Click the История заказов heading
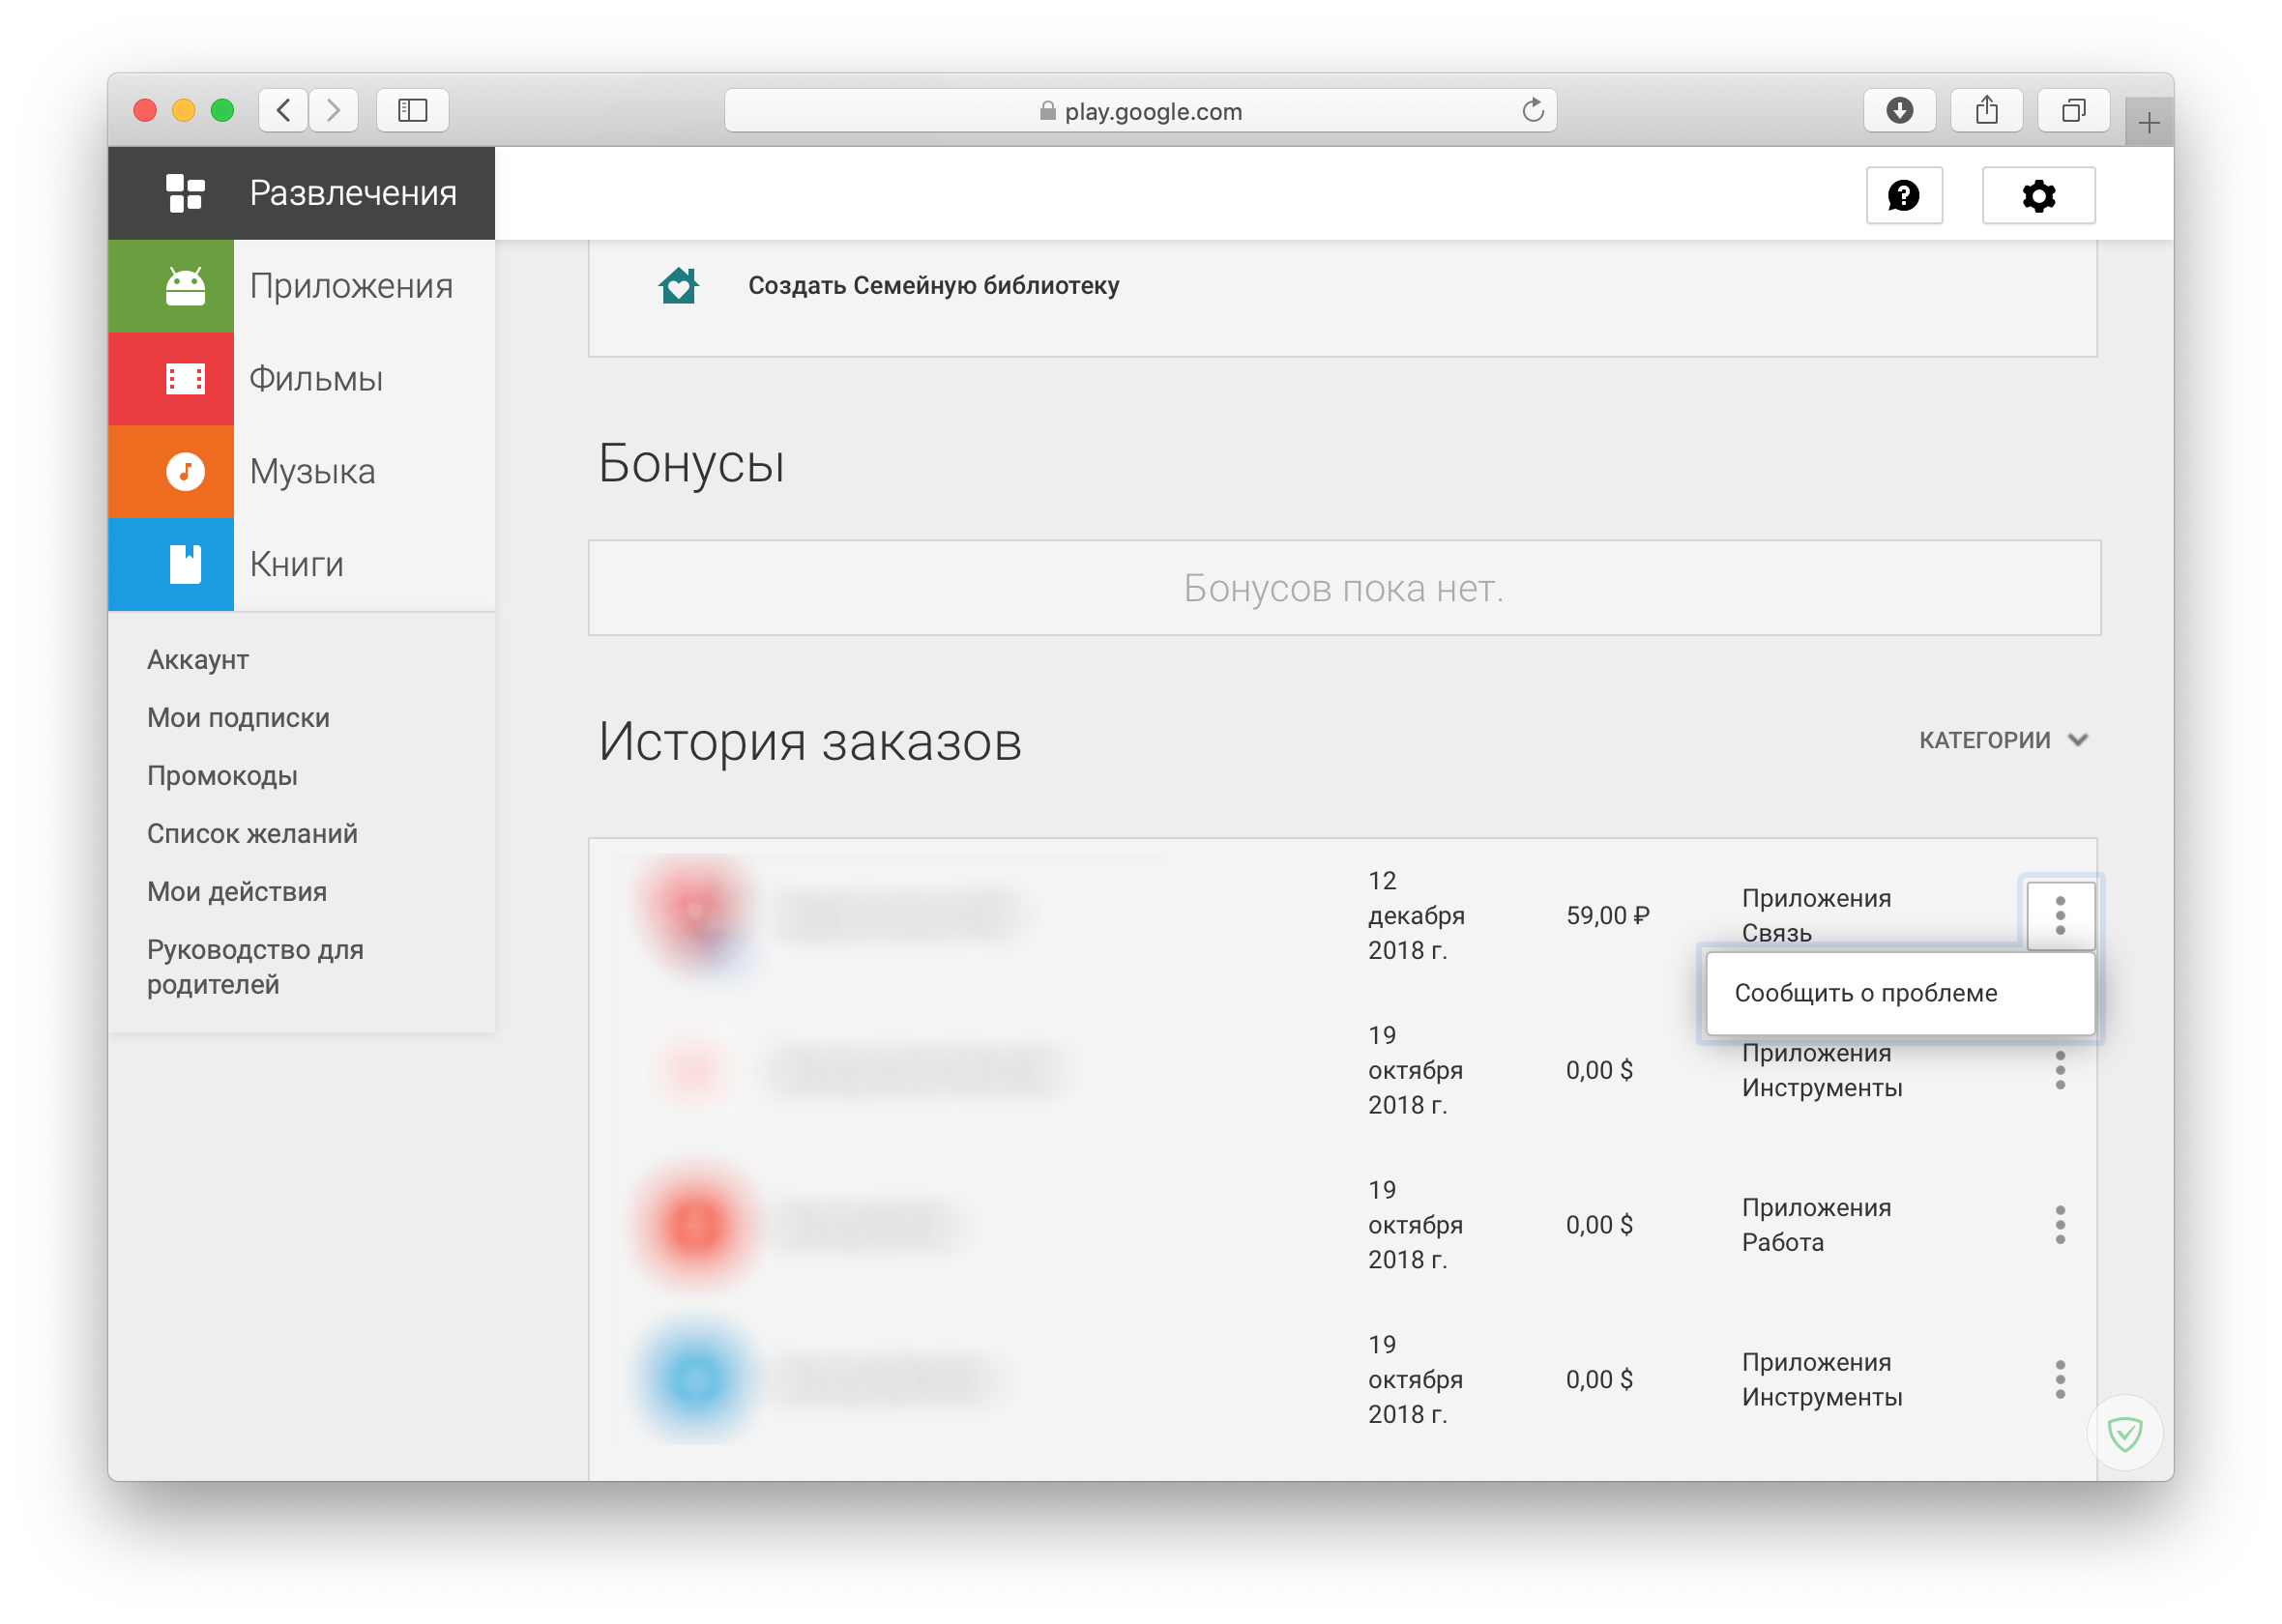The width and height of the screenshot is (2282, 1624). click(x=810, y=742)
